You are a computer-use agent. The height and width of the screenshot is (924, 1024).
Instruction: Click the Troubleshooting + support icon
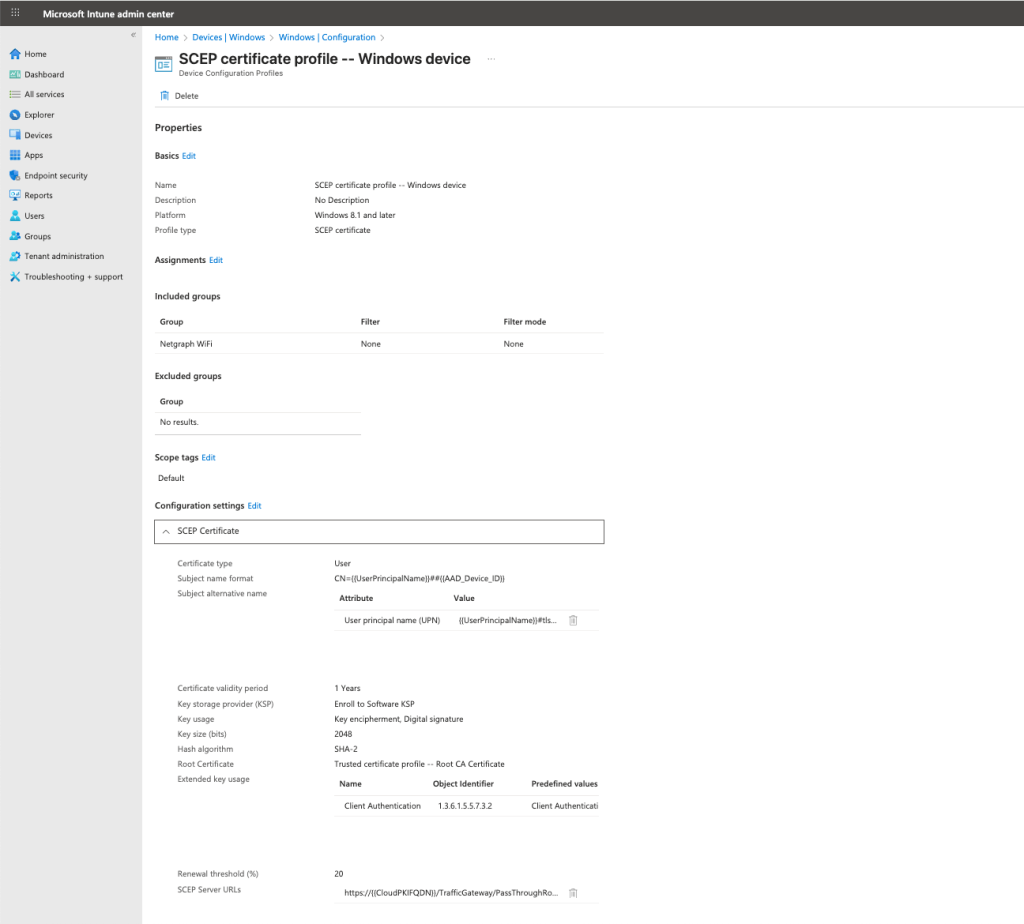[15, 277]
